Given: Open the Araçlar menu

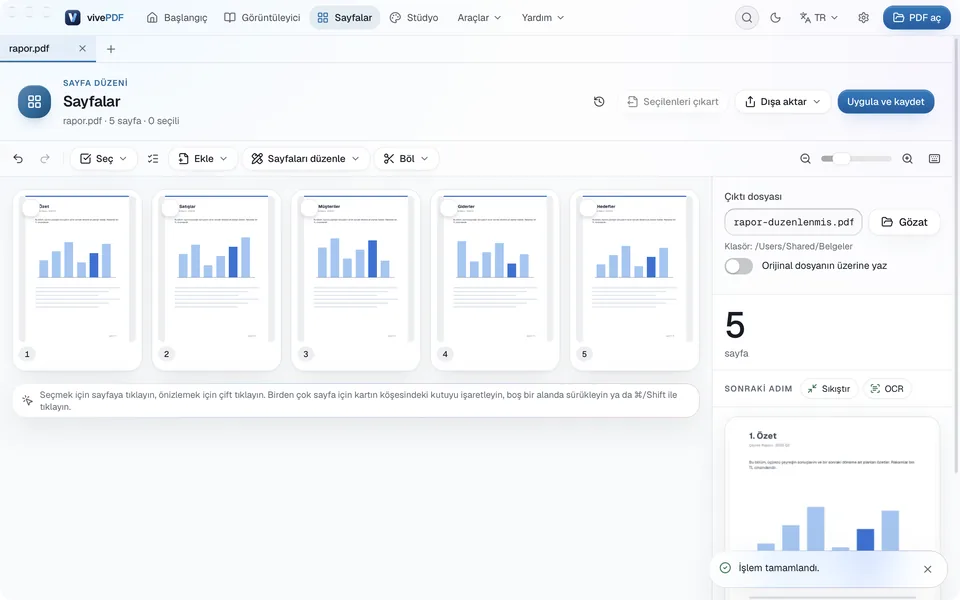Looking at the screenshot, I should (479, 18).
